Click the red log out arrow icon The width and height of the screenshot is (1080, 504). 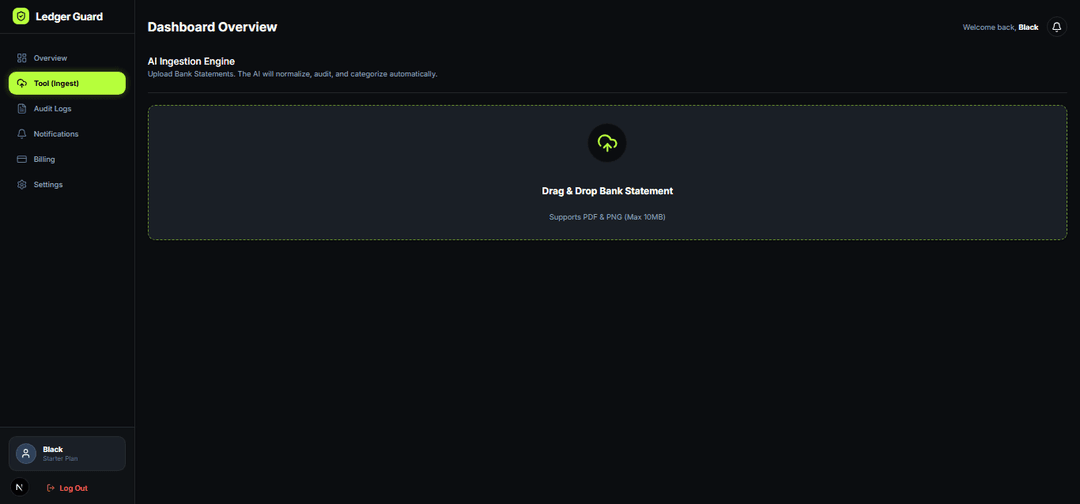pyautogui.click(x=50, y=487)
